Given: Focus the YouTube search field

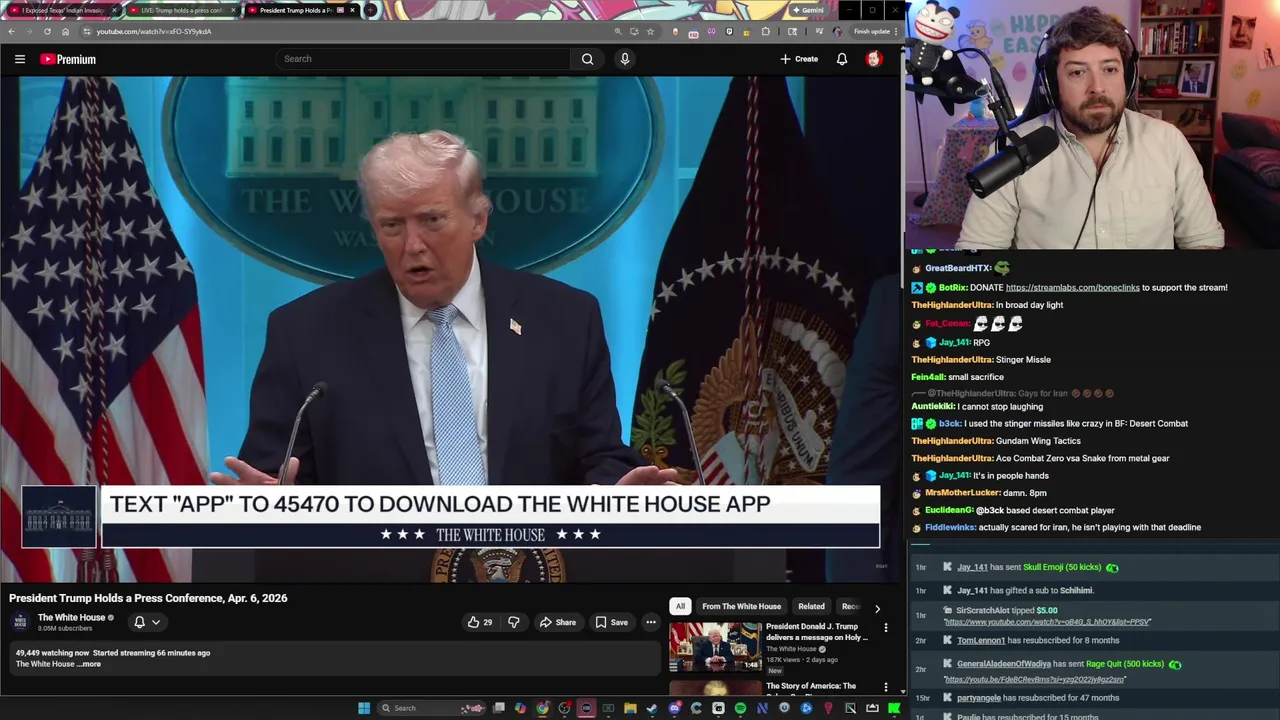Looking at the screenshot, I should tap(423, 59).
